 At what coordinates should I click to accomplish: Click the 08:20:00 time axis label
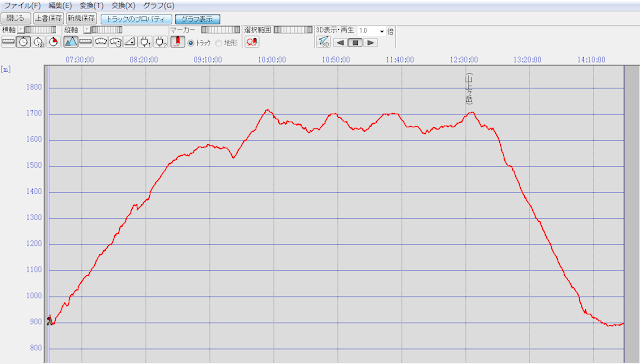click(x=144, y=60)
